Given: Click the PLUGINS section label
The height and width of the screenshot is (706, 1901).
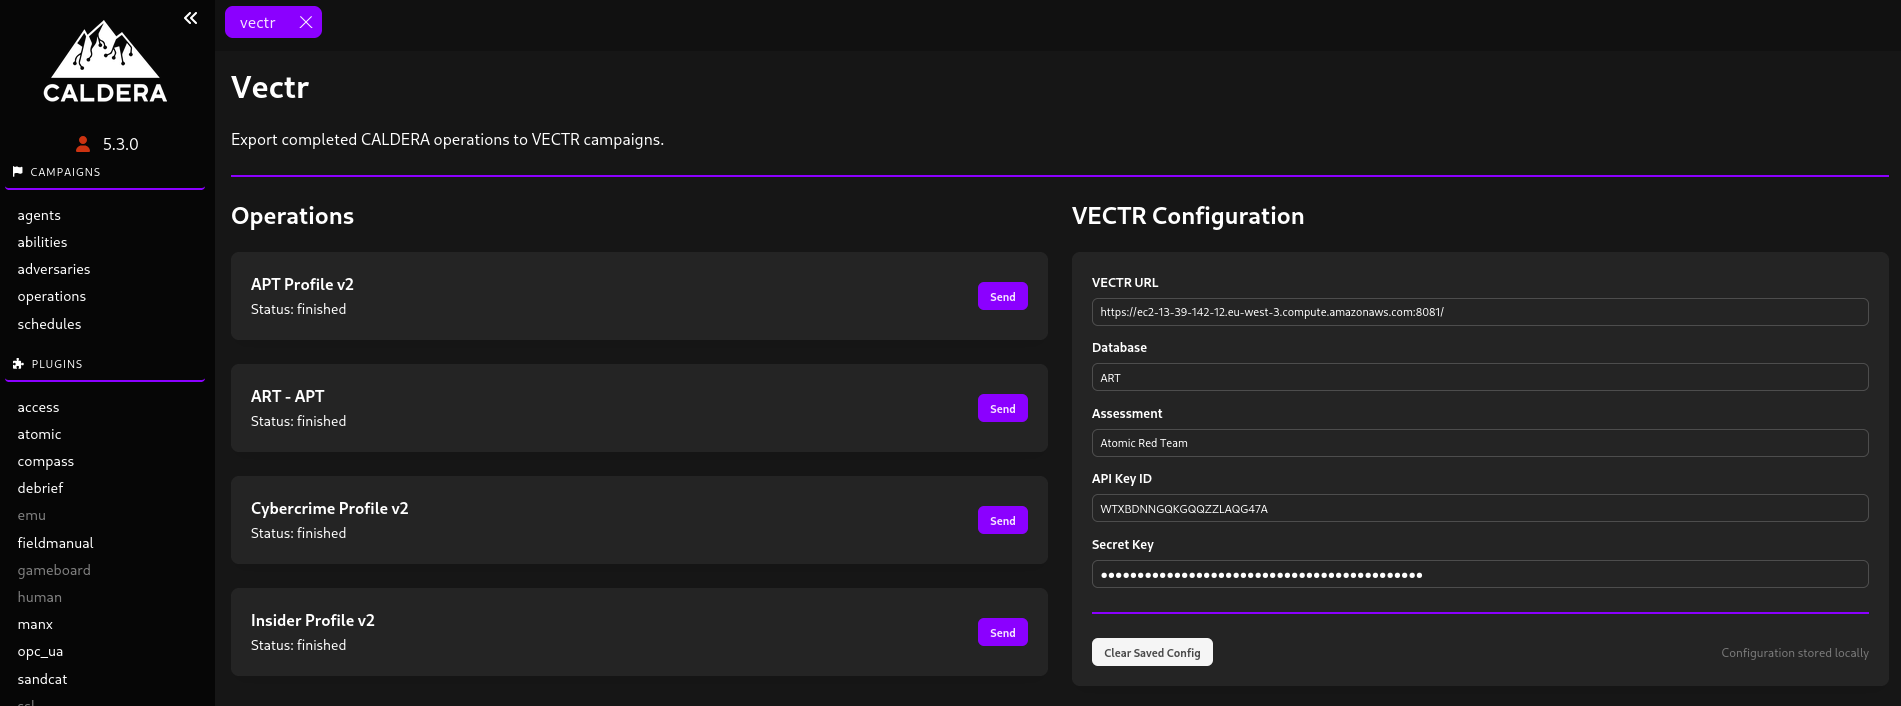Looking at the screenshot, I should pos(57,364).
